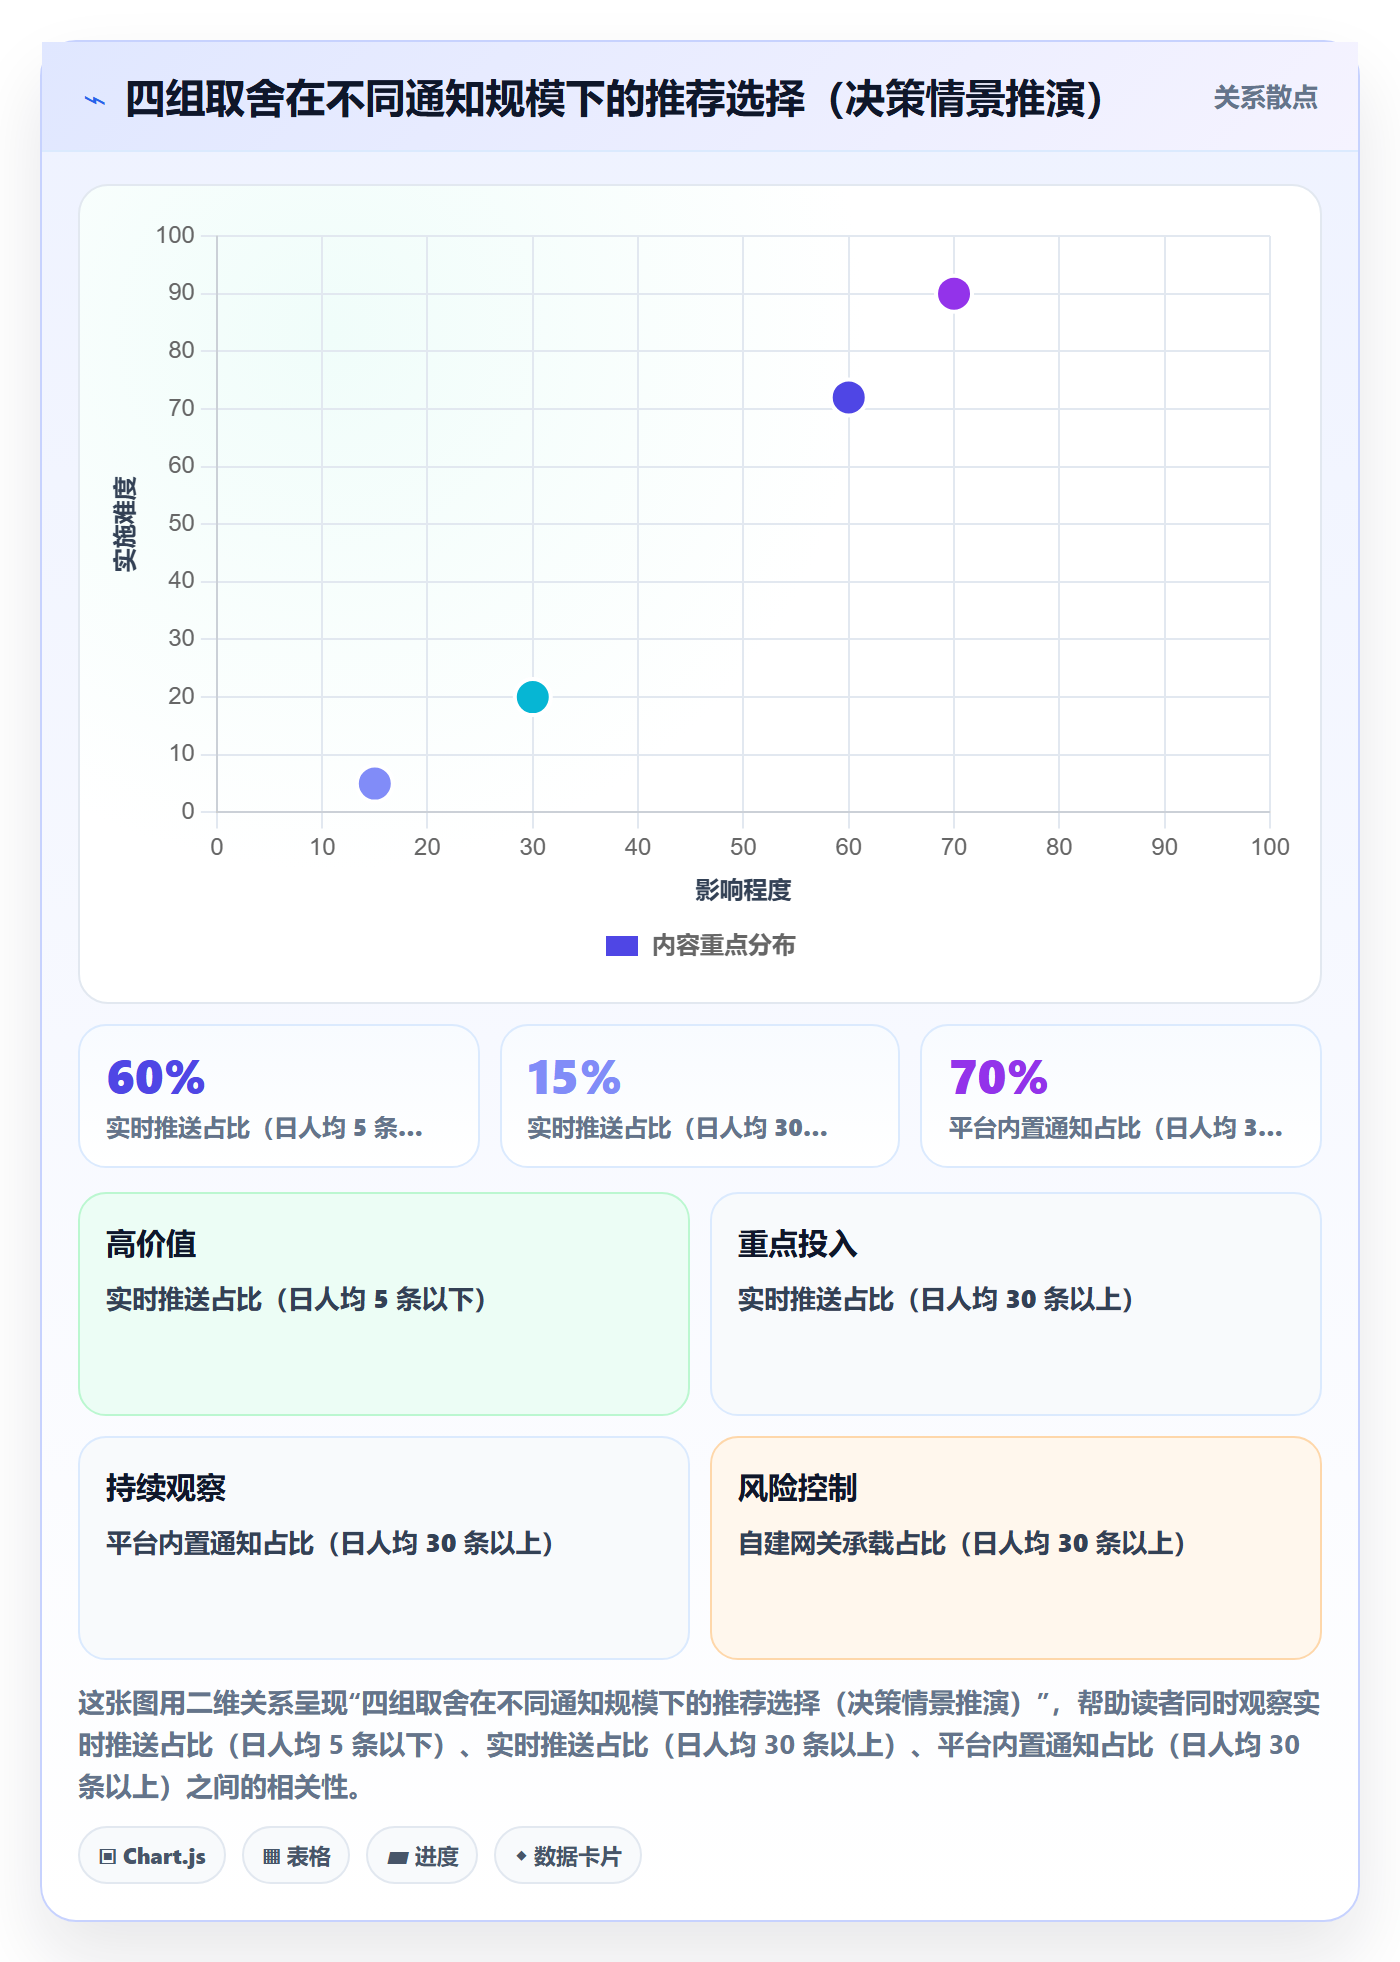The height and width of the screenshot is (1962, 1400).
Task: Click 自建网关承载占比（日人均 30 条以上） text
Action: (x=962, y=1543)
